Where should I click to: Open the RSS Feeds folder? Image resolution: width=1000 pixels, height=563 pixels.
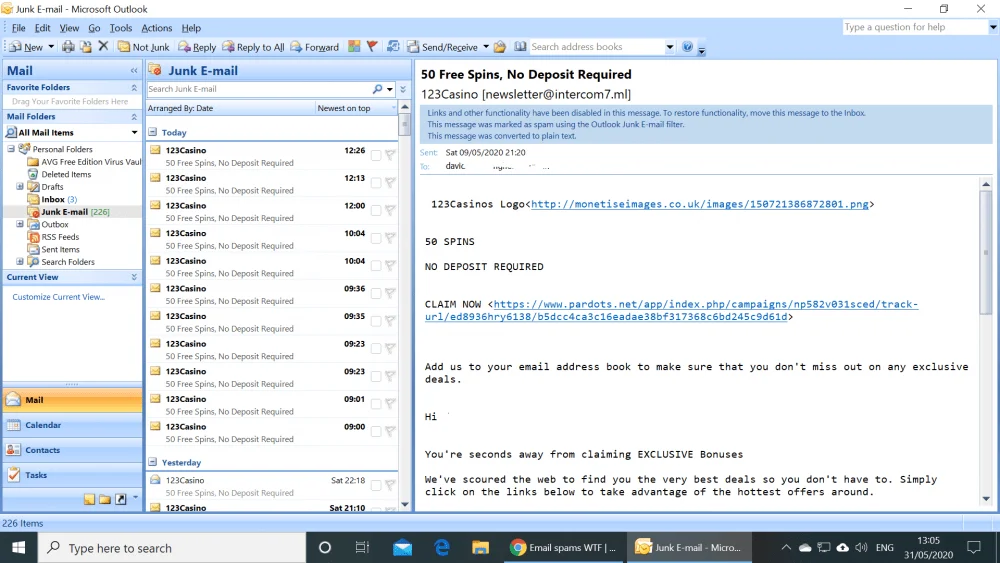[x=60, y=237]
